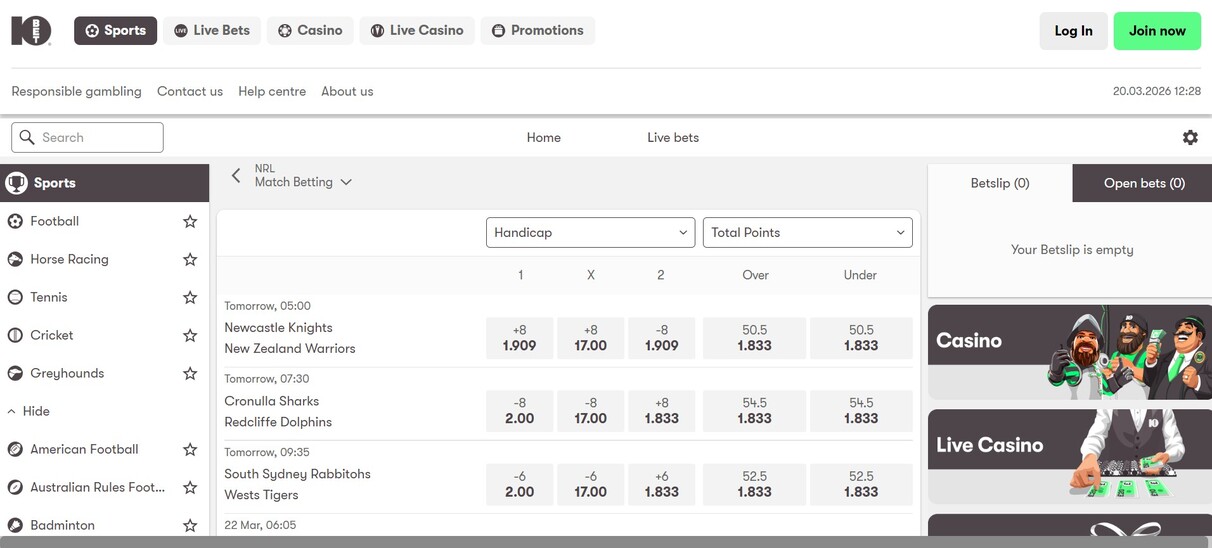Go to Home in the sub navigation
Image resolution: width=1212 pixels, height=548 pixels.
point(544,138)
